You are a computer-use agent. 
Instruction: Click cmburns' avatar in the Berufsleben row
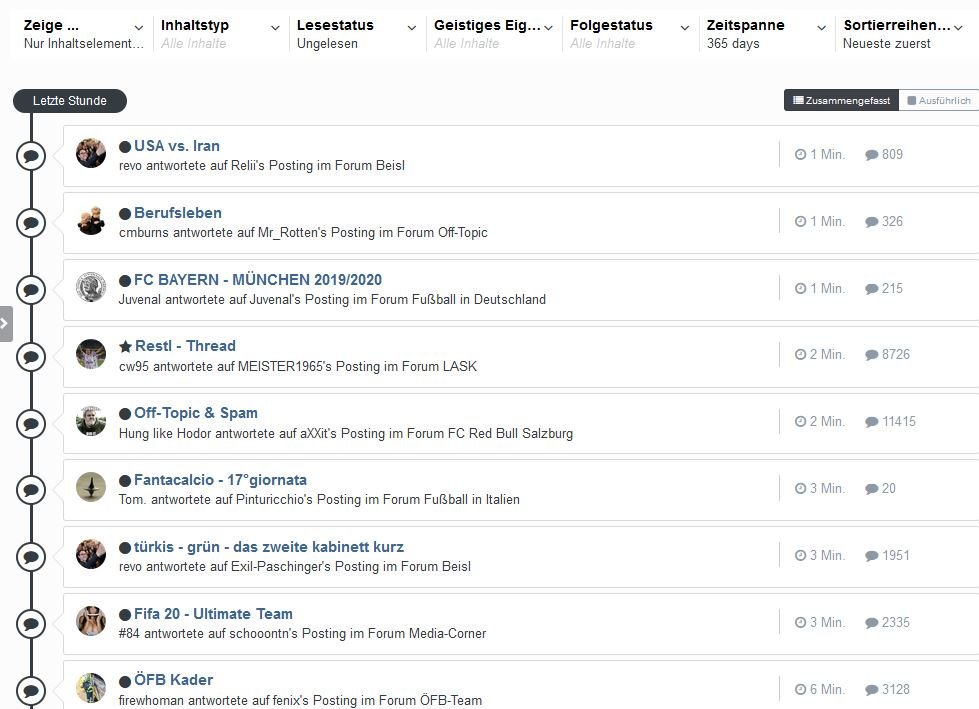[91, 220]
